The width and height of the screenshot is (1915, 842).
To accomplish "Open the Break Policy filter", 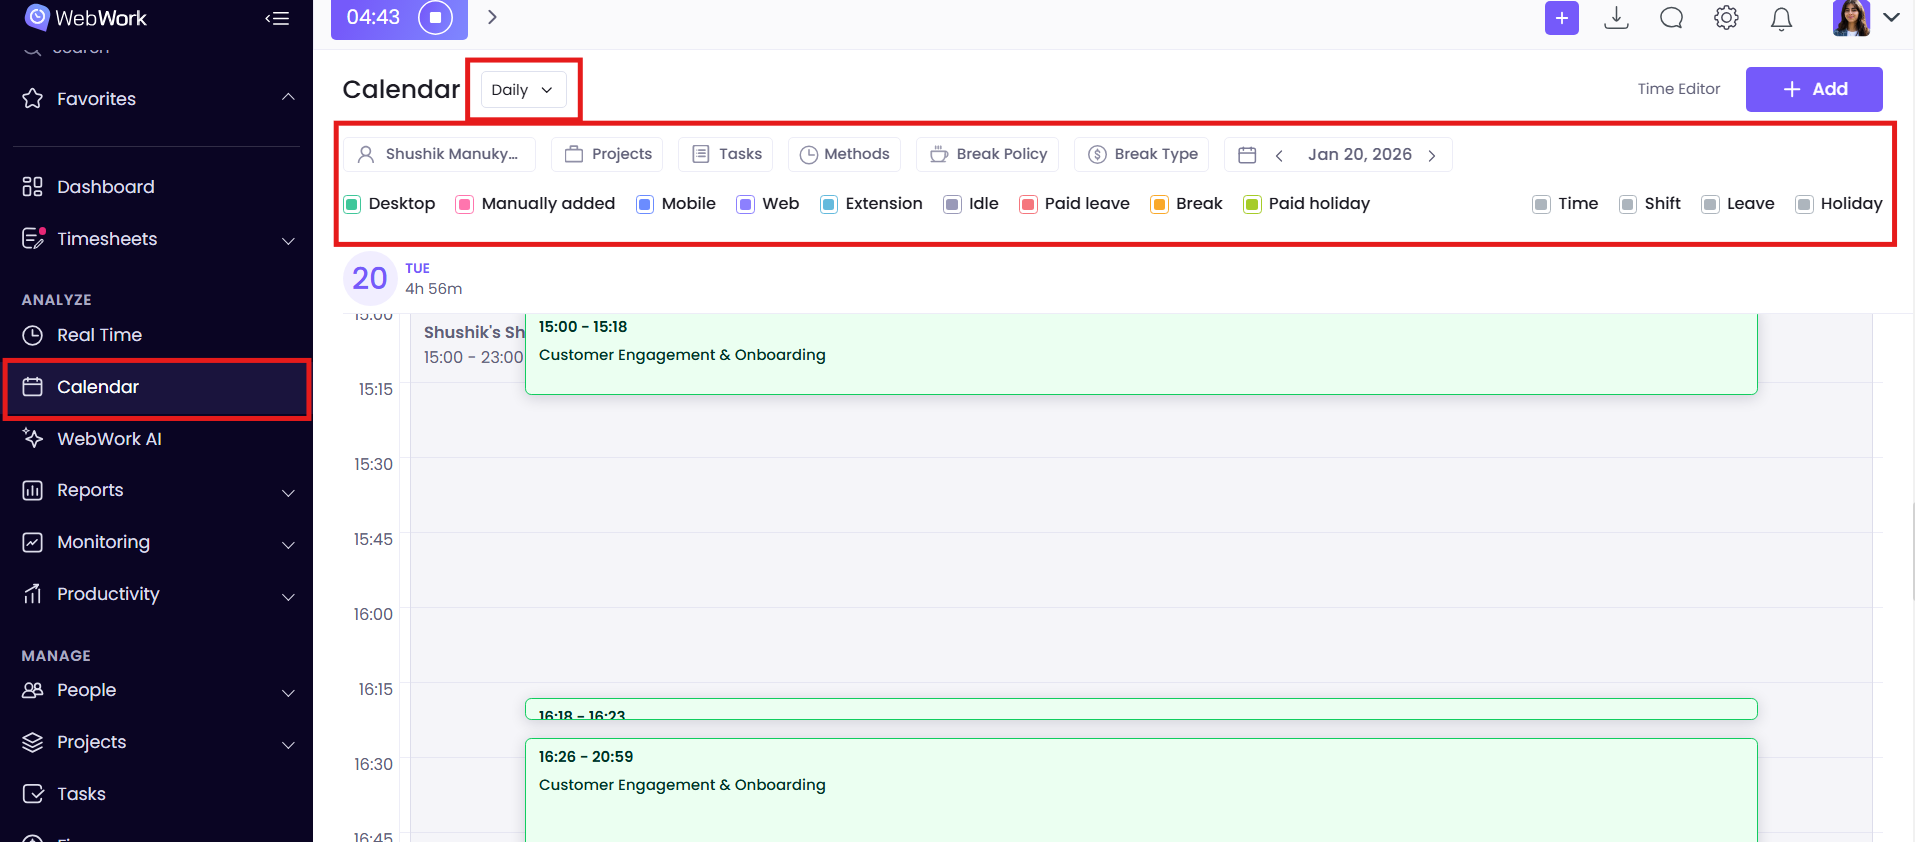I will pyautogui.click(x=988, y=154).
